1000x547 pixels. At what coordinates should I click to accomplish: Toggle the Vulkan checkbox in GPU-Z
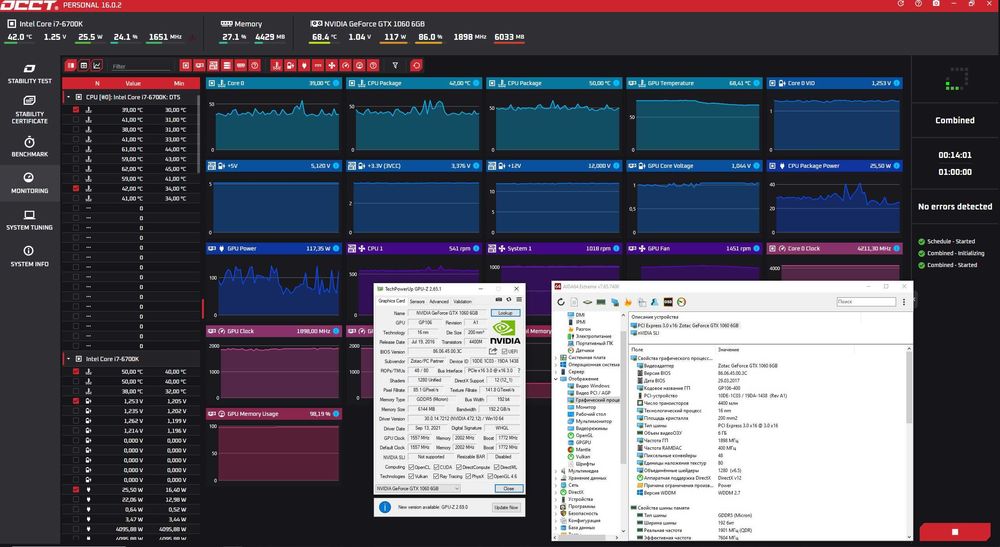pos(411,476)
